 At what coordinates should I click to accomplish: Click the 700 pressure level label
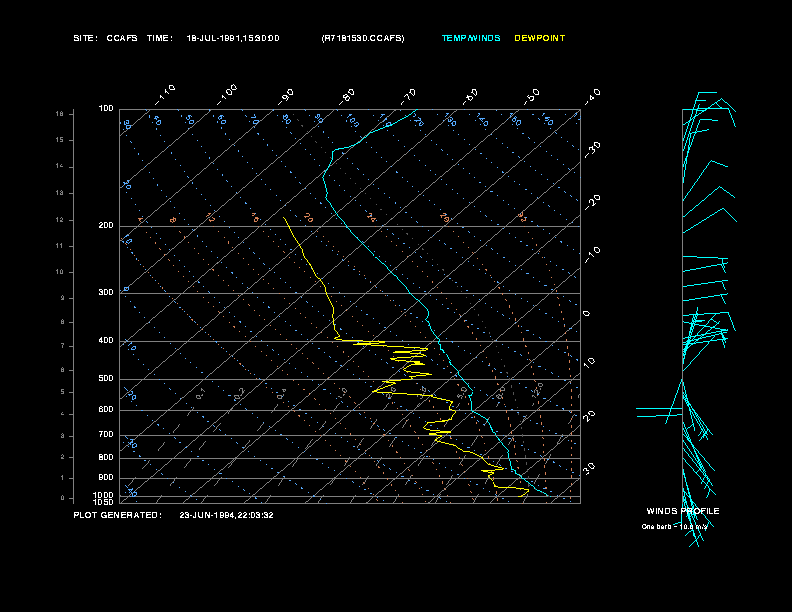point(106,435)
